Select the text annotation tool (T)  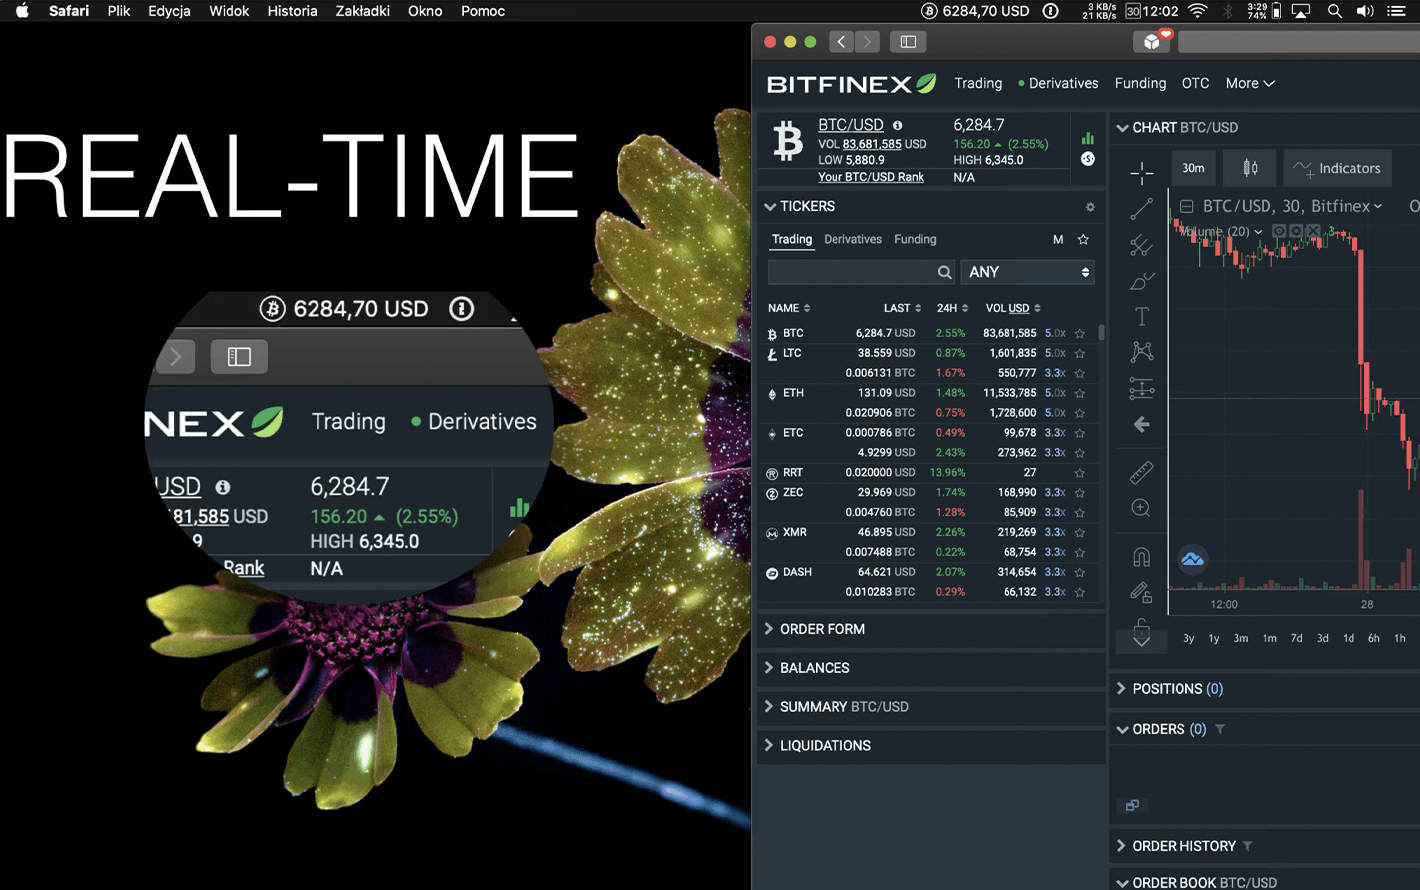tap(1141, 317)
